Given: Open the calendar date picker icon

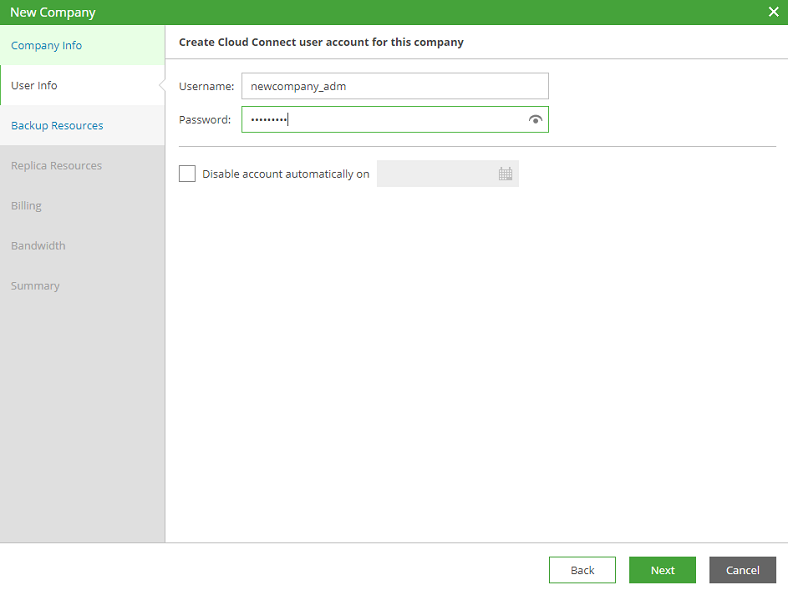Looking at the screenshot, I should 506,174.
